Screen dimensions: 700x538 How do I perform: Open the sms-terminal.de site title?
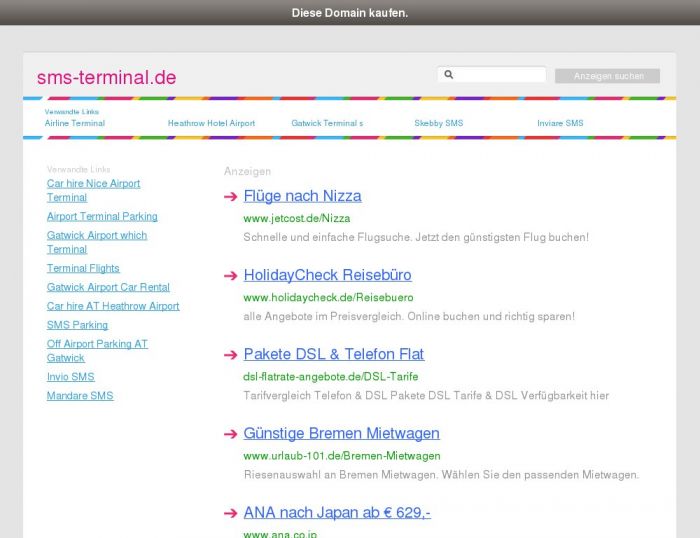pos(107,77)
